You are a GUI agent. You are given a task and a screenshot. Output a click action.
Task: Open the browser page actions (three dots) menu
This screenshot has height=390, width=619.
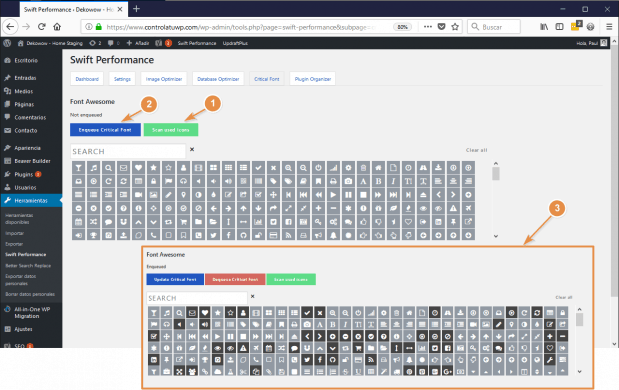(x=428, y=27)
